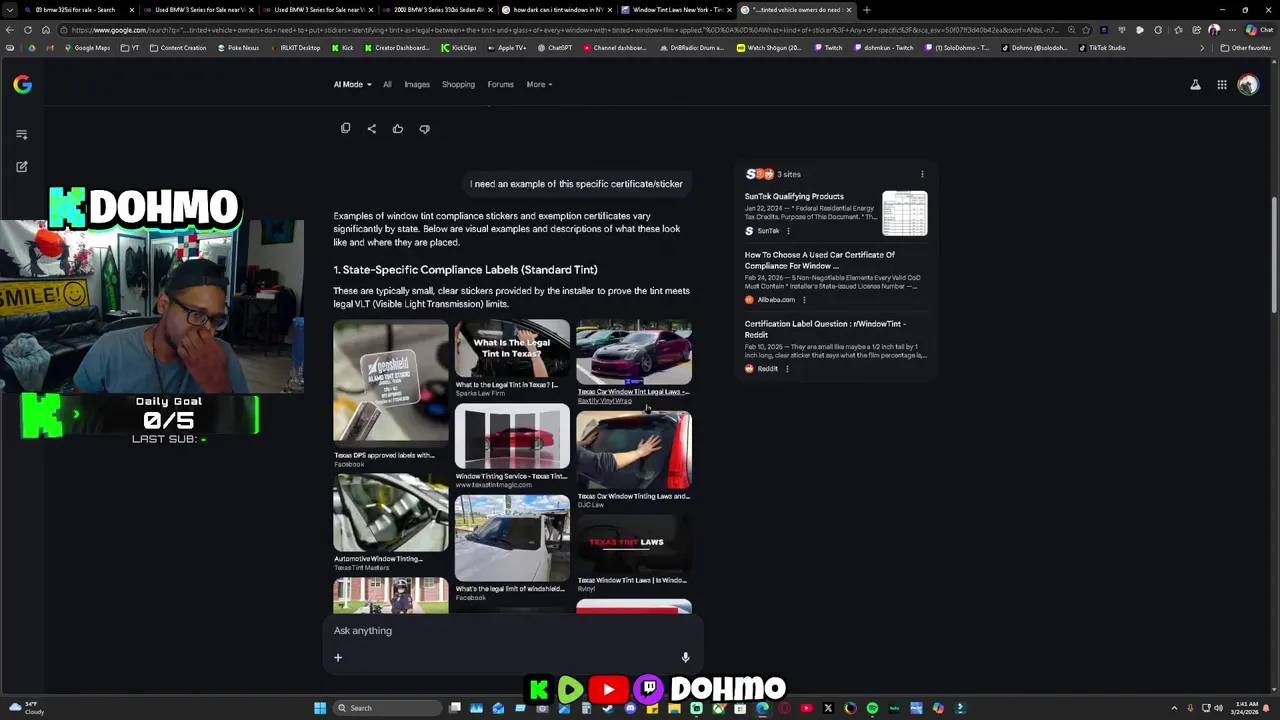Open Spotify from the taskbar
This screenshot has height=720, width=1280.
[872, 708]
